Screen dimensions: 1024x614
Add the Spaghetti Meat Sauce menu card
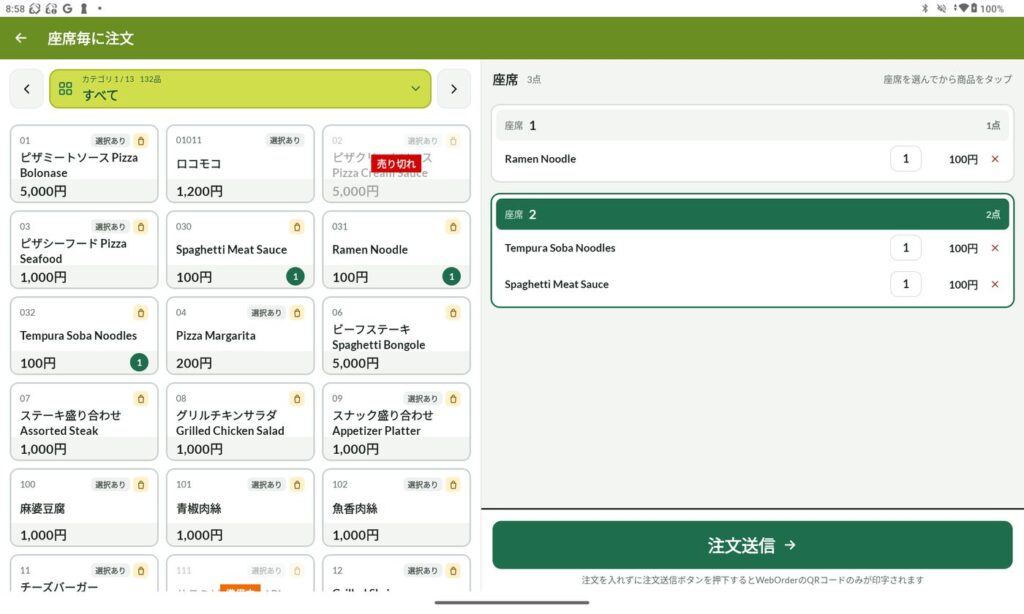coord(240,250)
